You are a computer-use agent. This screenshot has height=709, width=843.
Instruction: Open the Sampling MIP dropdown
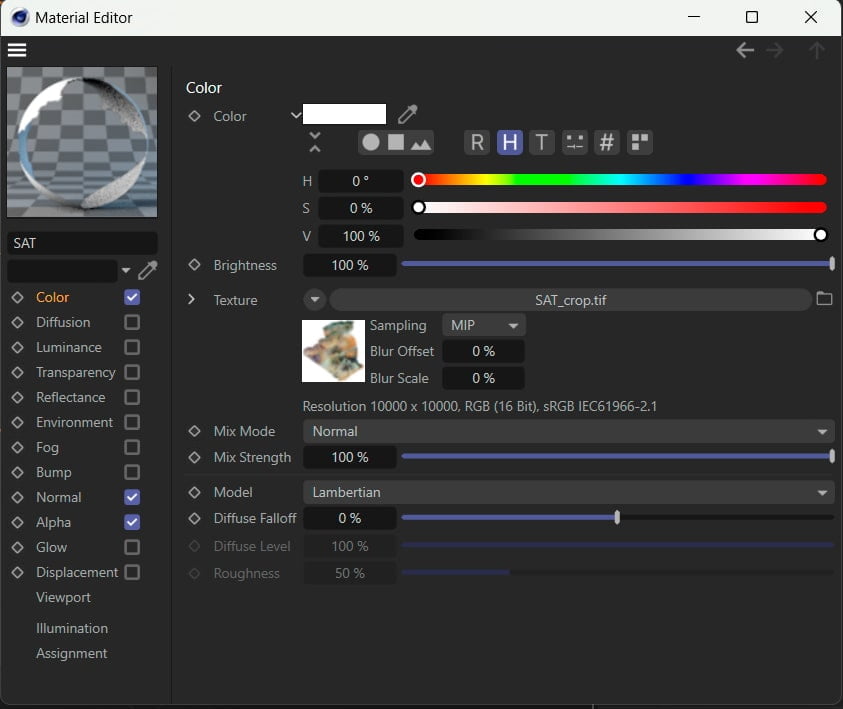tap(484, 325)
